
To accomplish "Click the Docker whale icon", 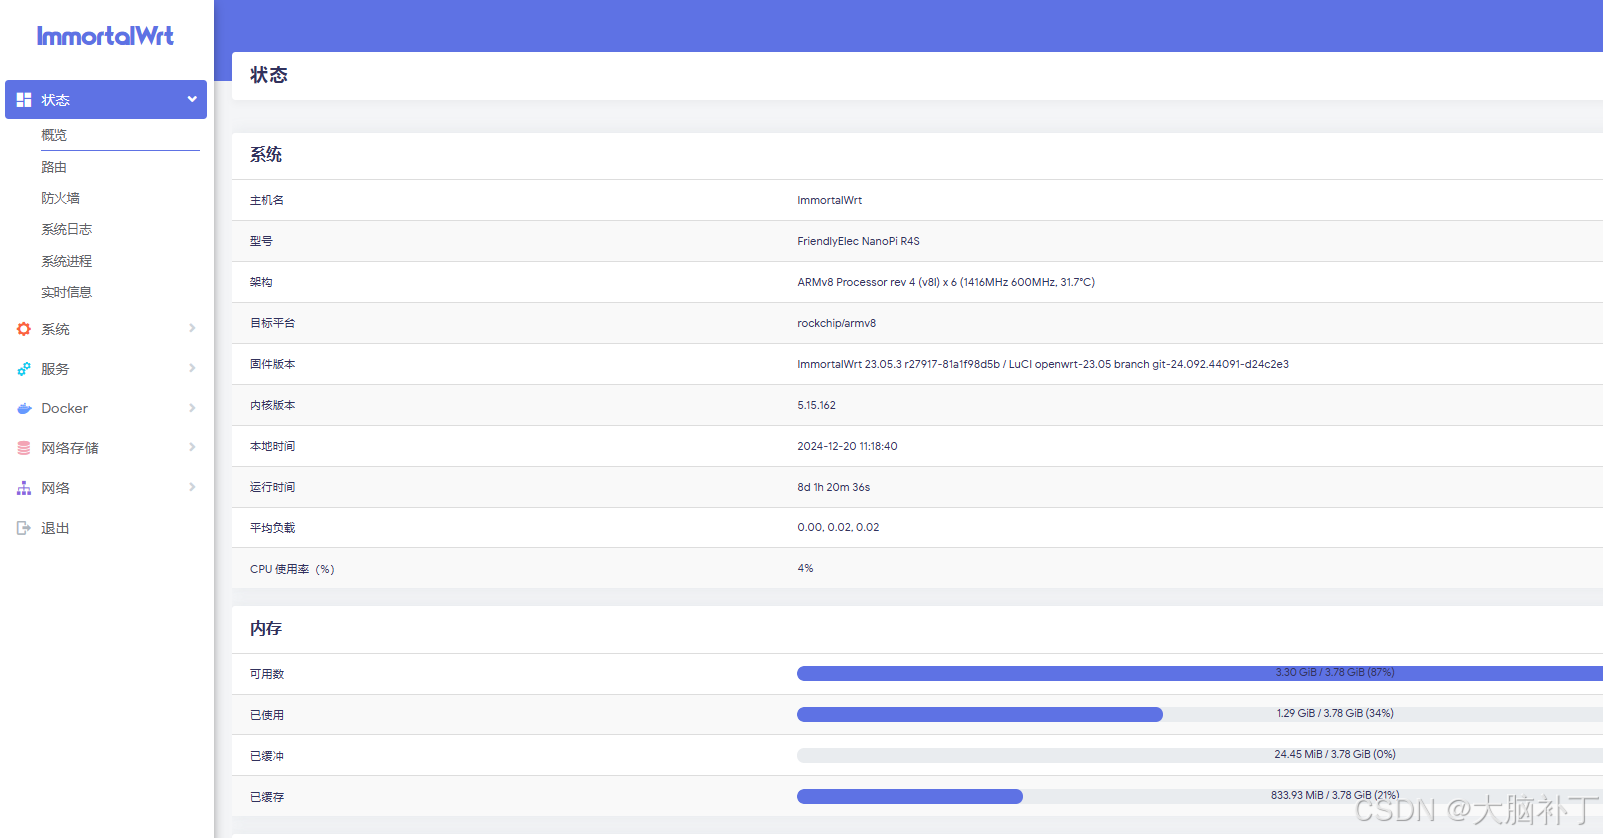I will coord(24,408).
